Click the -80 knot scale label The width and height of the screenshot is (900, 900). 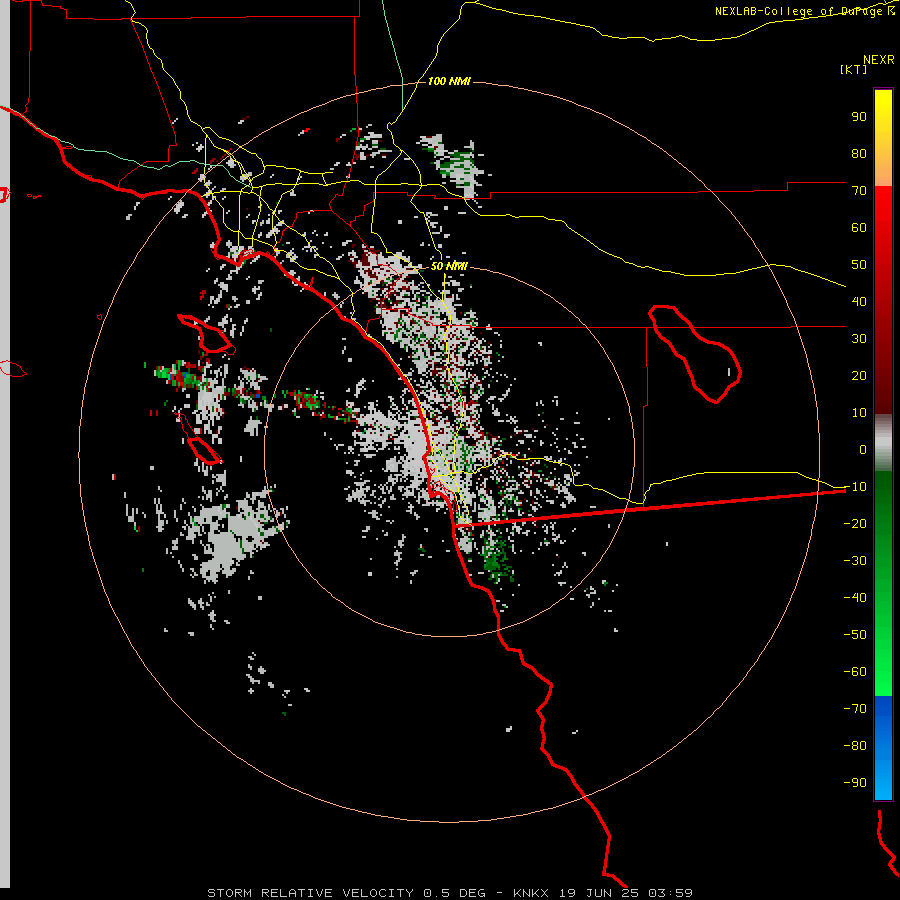click(x=855, y=746)
